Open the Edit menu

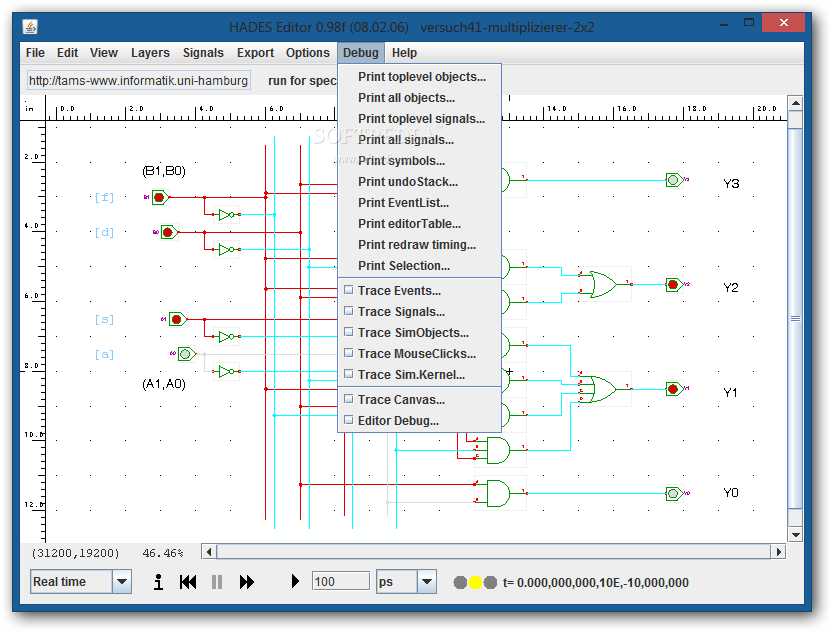(67, 53)
